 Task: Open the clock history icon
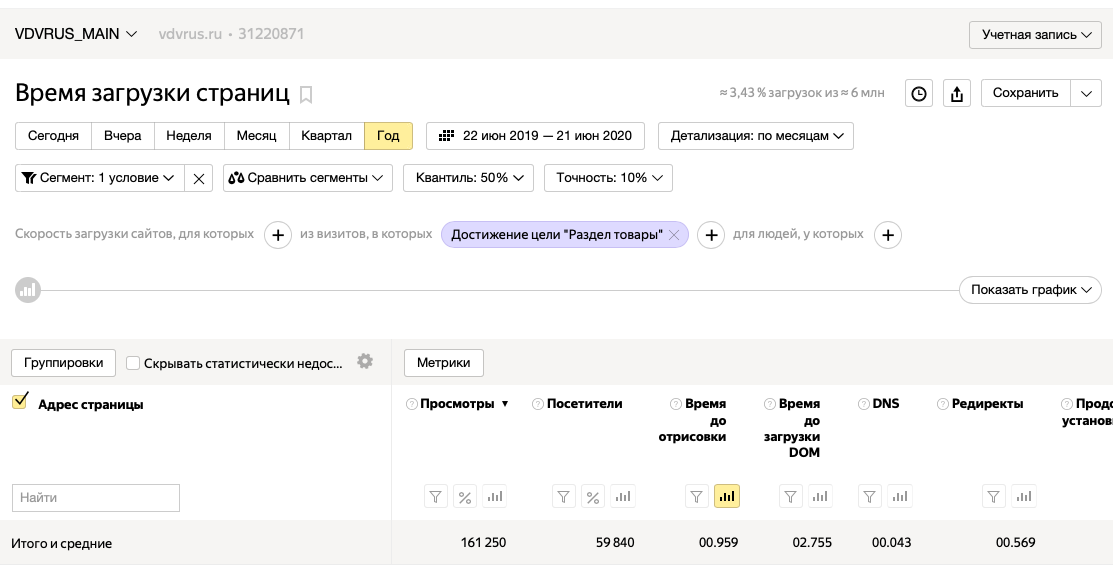pyautogui.click(x=919, y=93)
